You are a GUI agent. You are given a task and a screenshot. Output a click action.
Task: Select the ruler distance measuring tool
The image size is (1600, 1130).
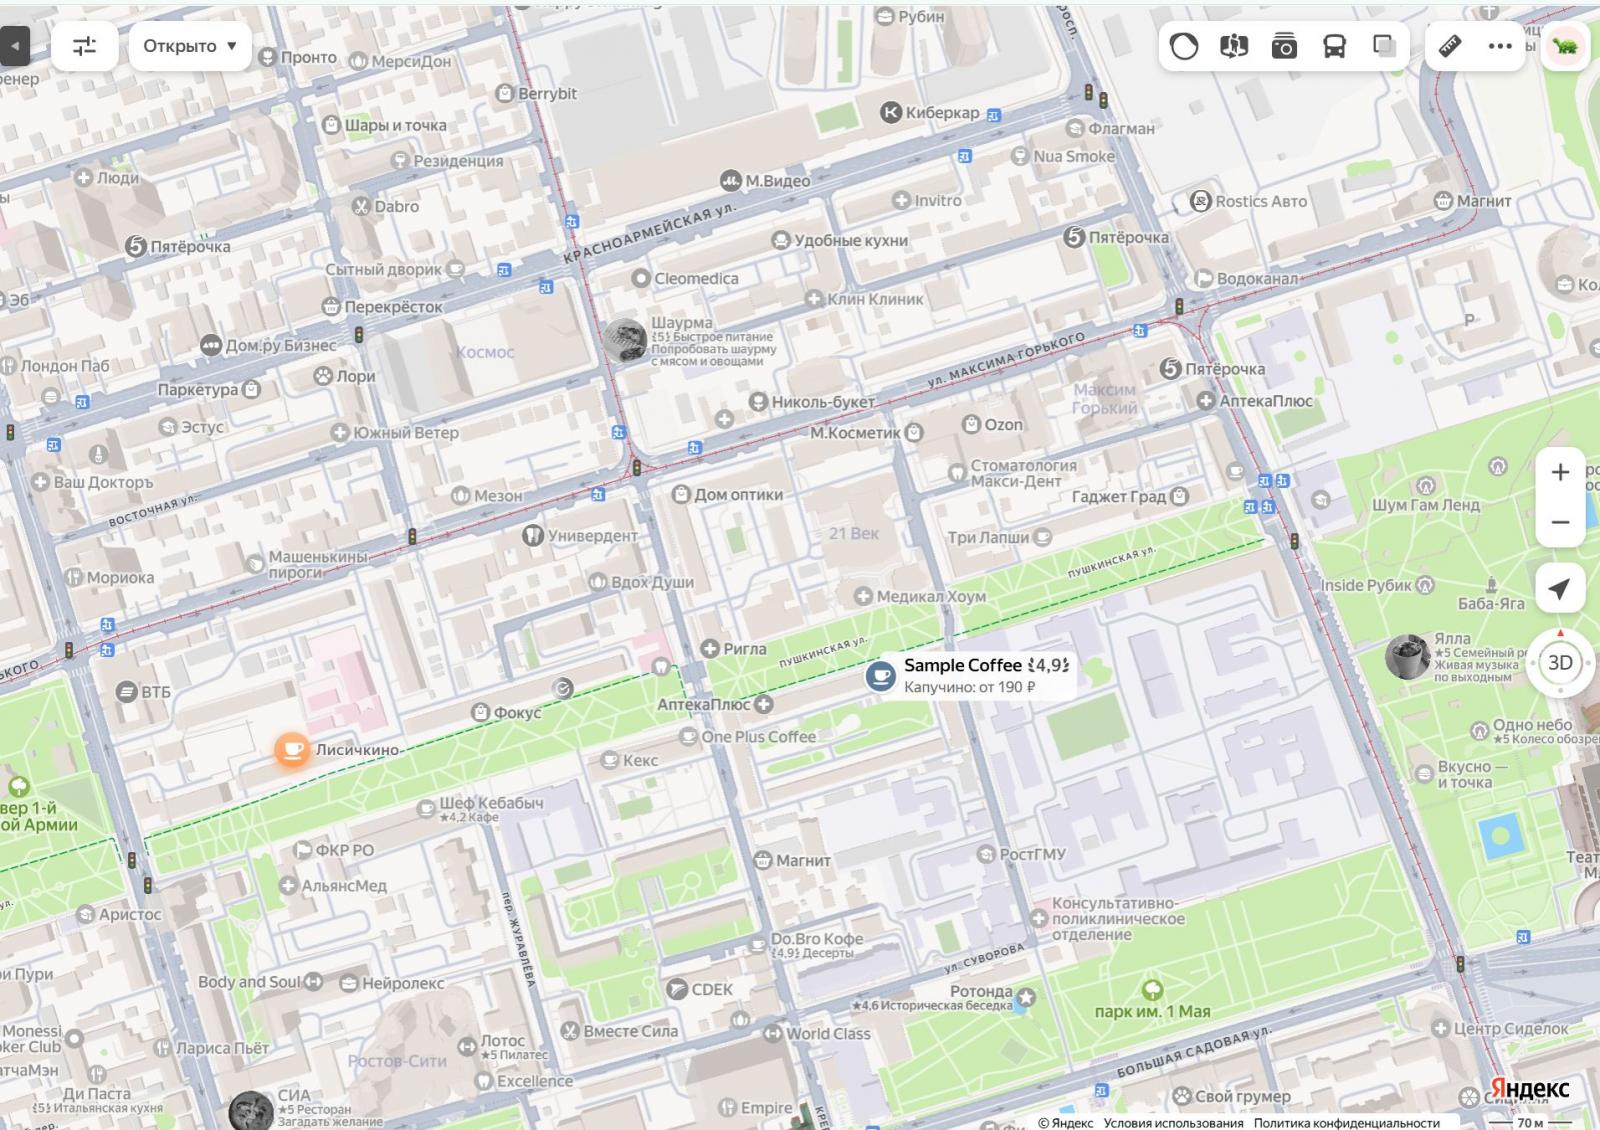pos(1450,46)
